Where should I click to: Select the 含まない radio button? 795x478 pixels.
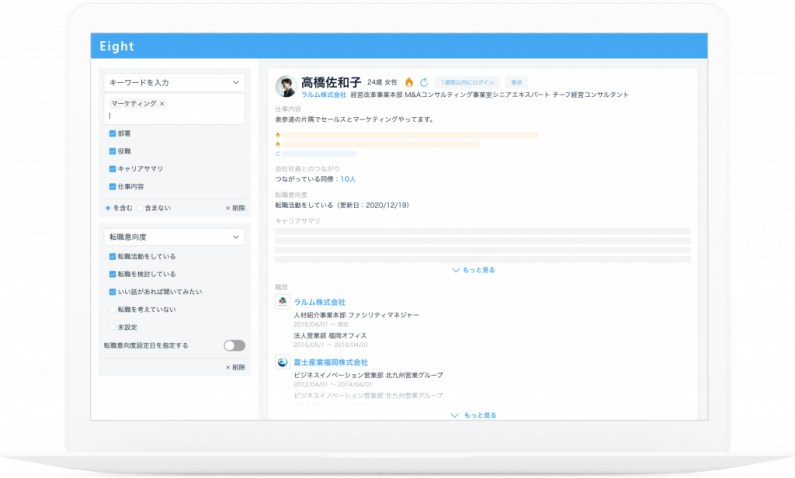pos(138,208)
